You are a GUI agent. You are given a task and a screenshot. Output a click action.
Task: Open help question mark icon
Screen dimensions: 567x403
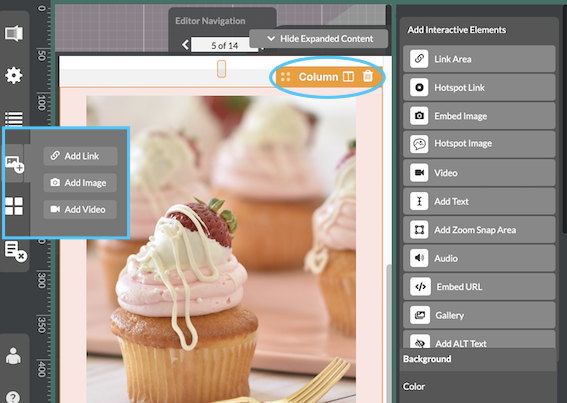tap(13, 397)
